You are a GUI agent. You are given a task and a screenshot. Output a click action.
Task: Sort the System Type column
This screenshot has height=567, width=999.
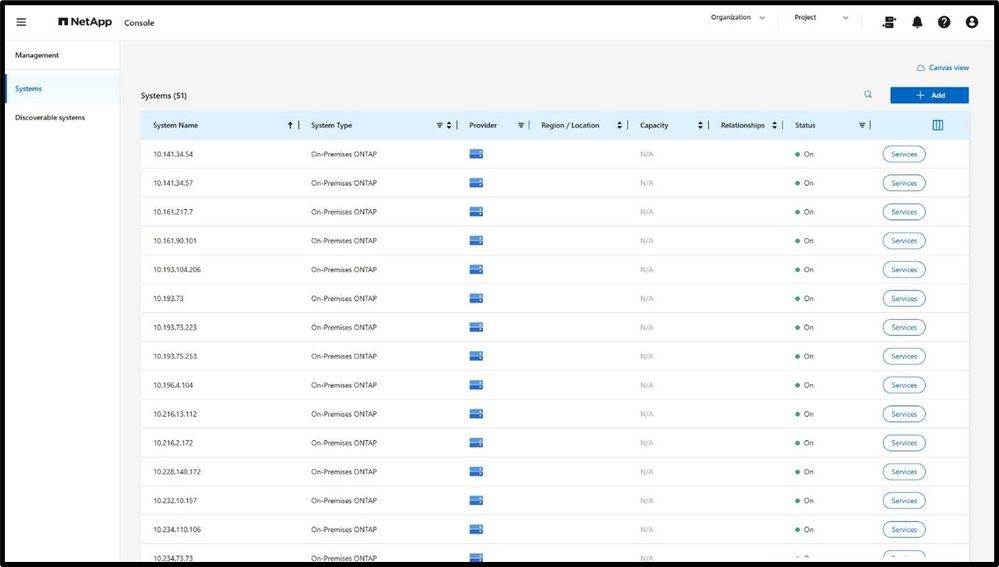(x=449, y=126)
